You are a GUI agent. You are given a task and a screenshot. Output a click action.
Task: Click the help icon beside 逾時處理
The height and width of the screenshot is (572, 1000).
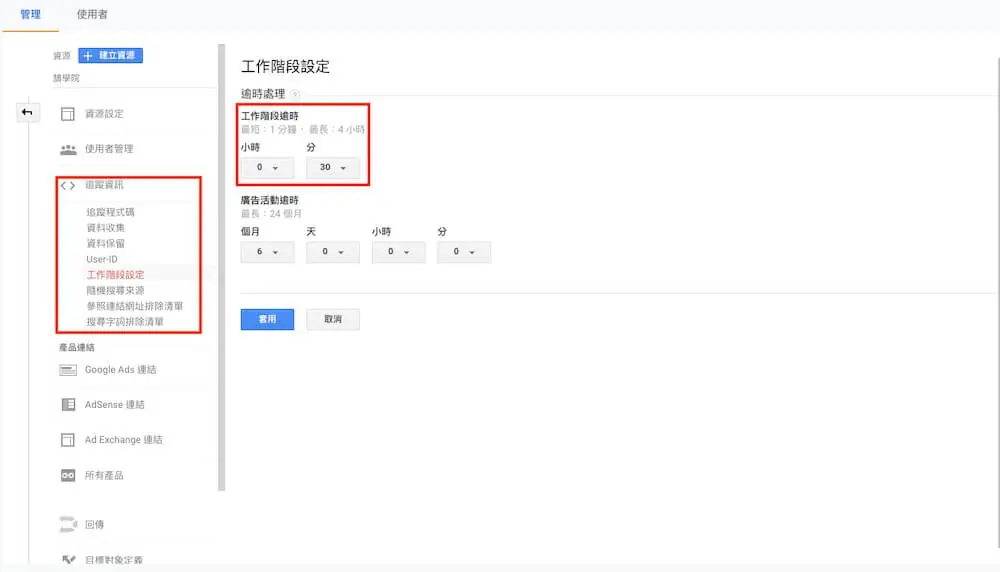[295, 94]
